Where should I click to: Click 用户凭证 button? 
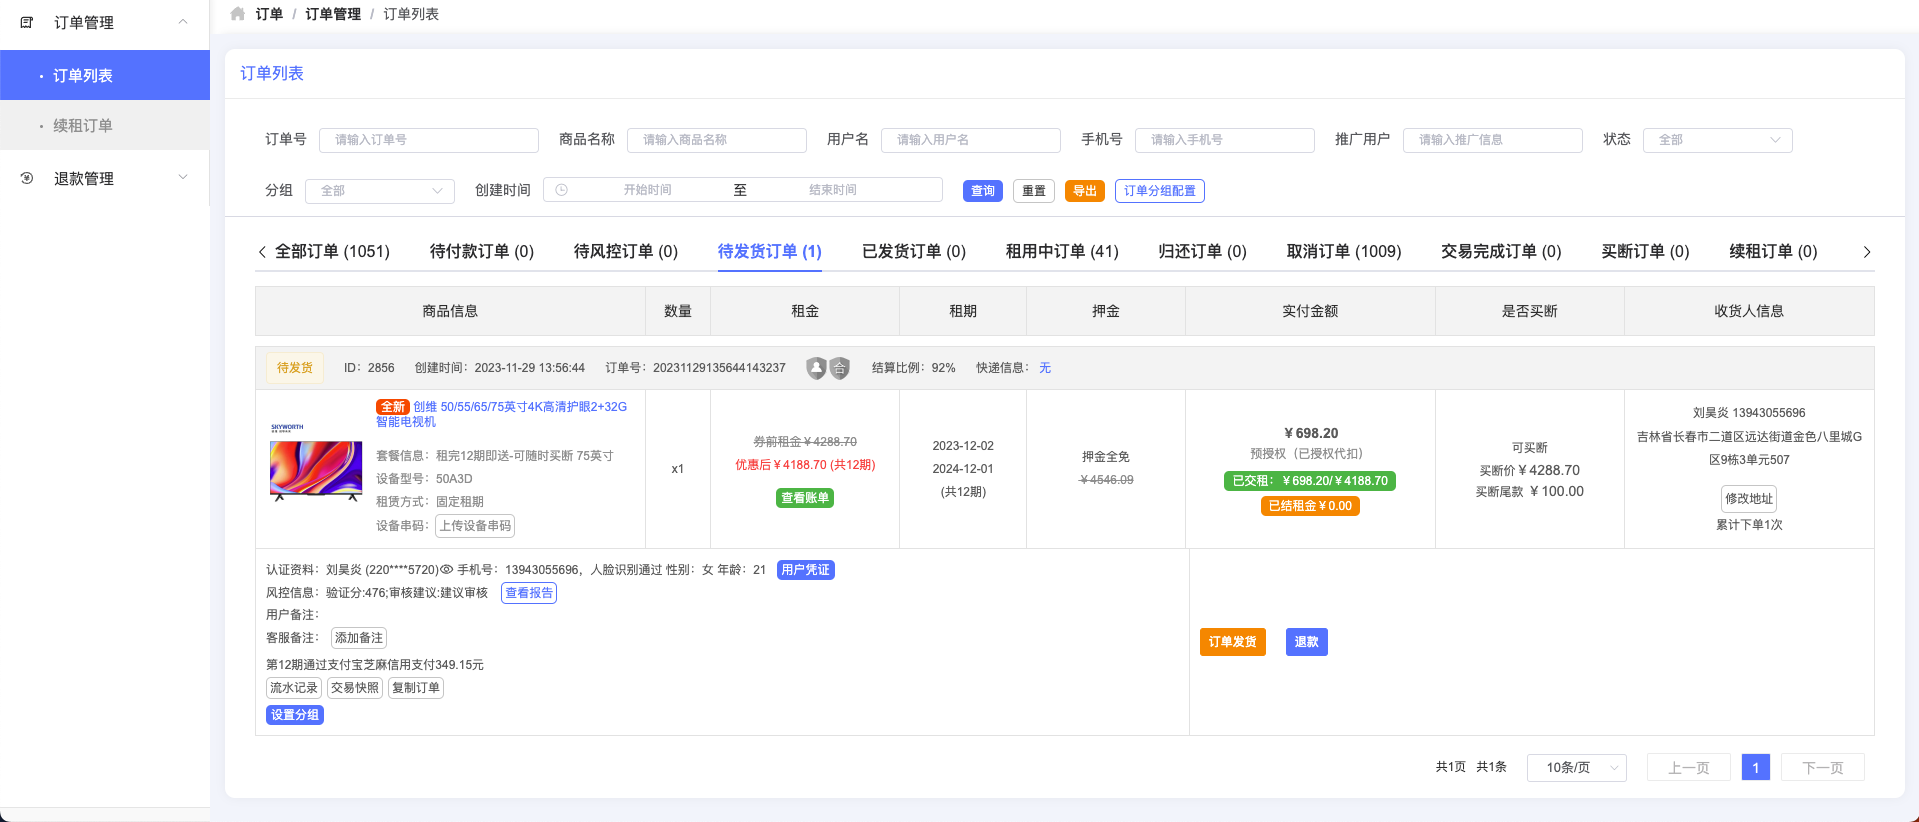tap(806, 570)
